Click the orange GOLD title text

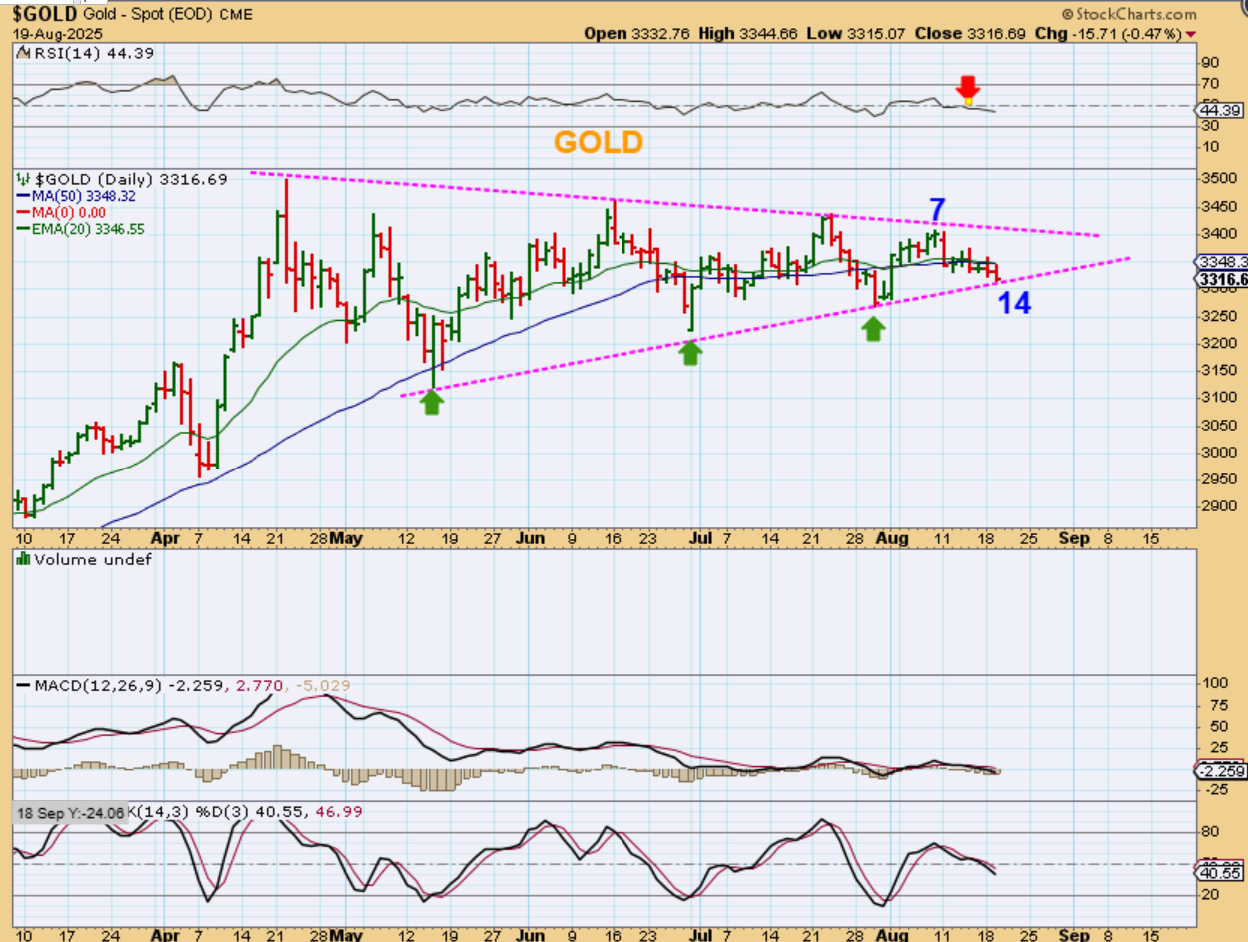[598, 142]
